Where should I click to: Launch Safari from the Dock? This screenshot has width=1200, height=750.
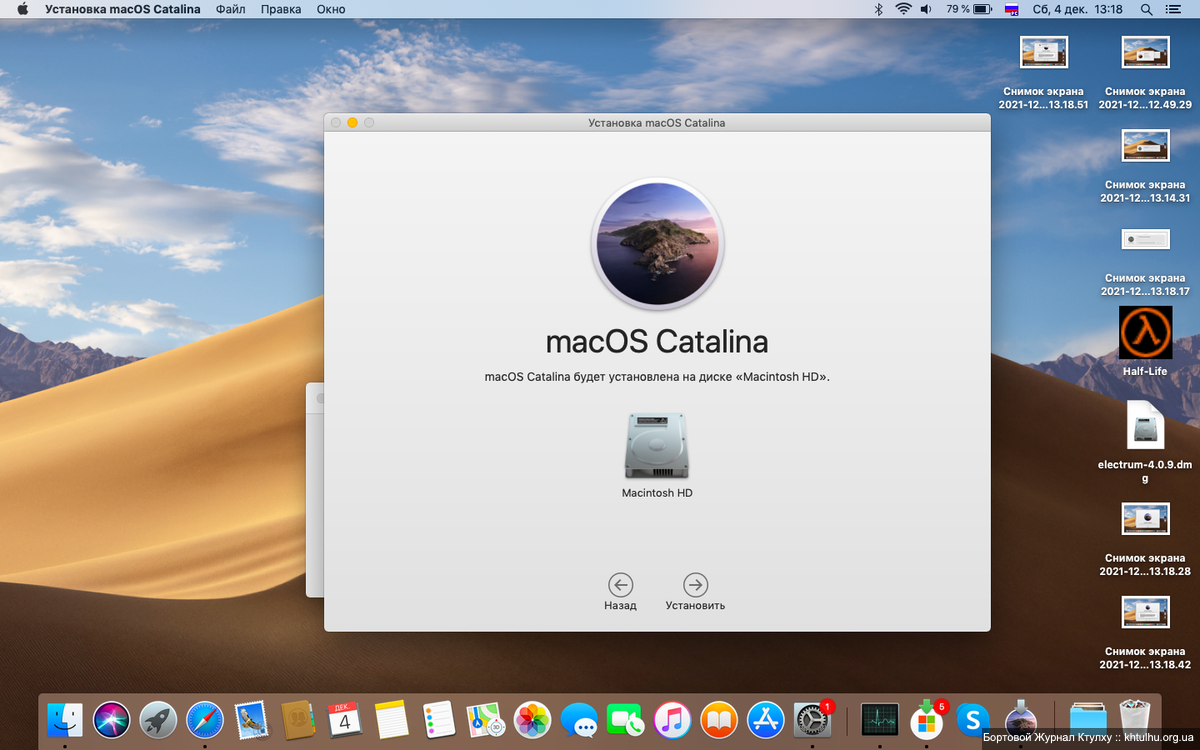point(205,719)
